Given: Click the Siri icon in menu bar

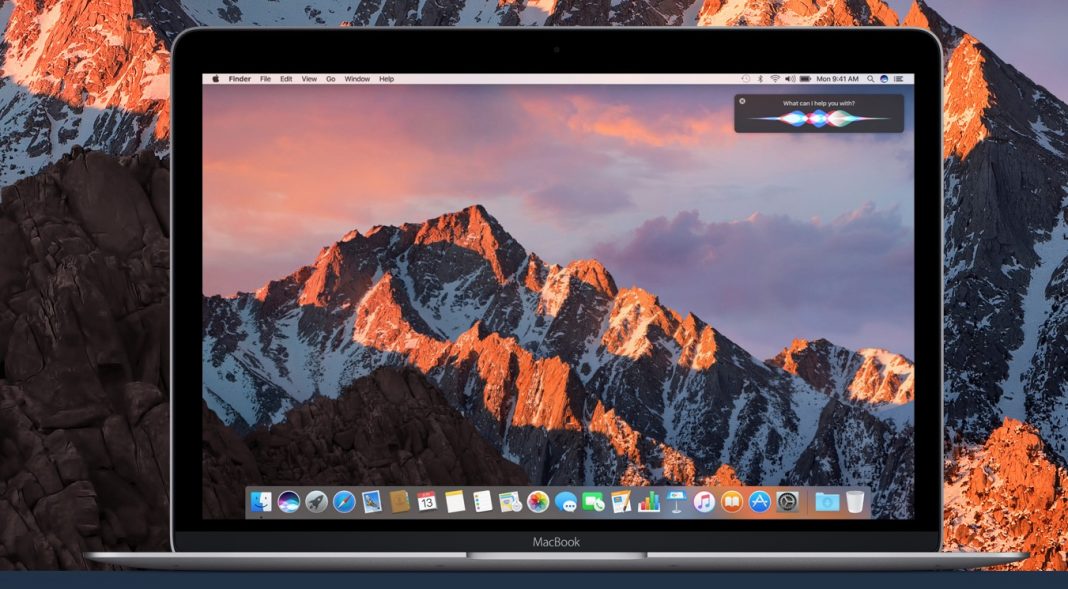Looking at the screenshot, I should (884, 79).
